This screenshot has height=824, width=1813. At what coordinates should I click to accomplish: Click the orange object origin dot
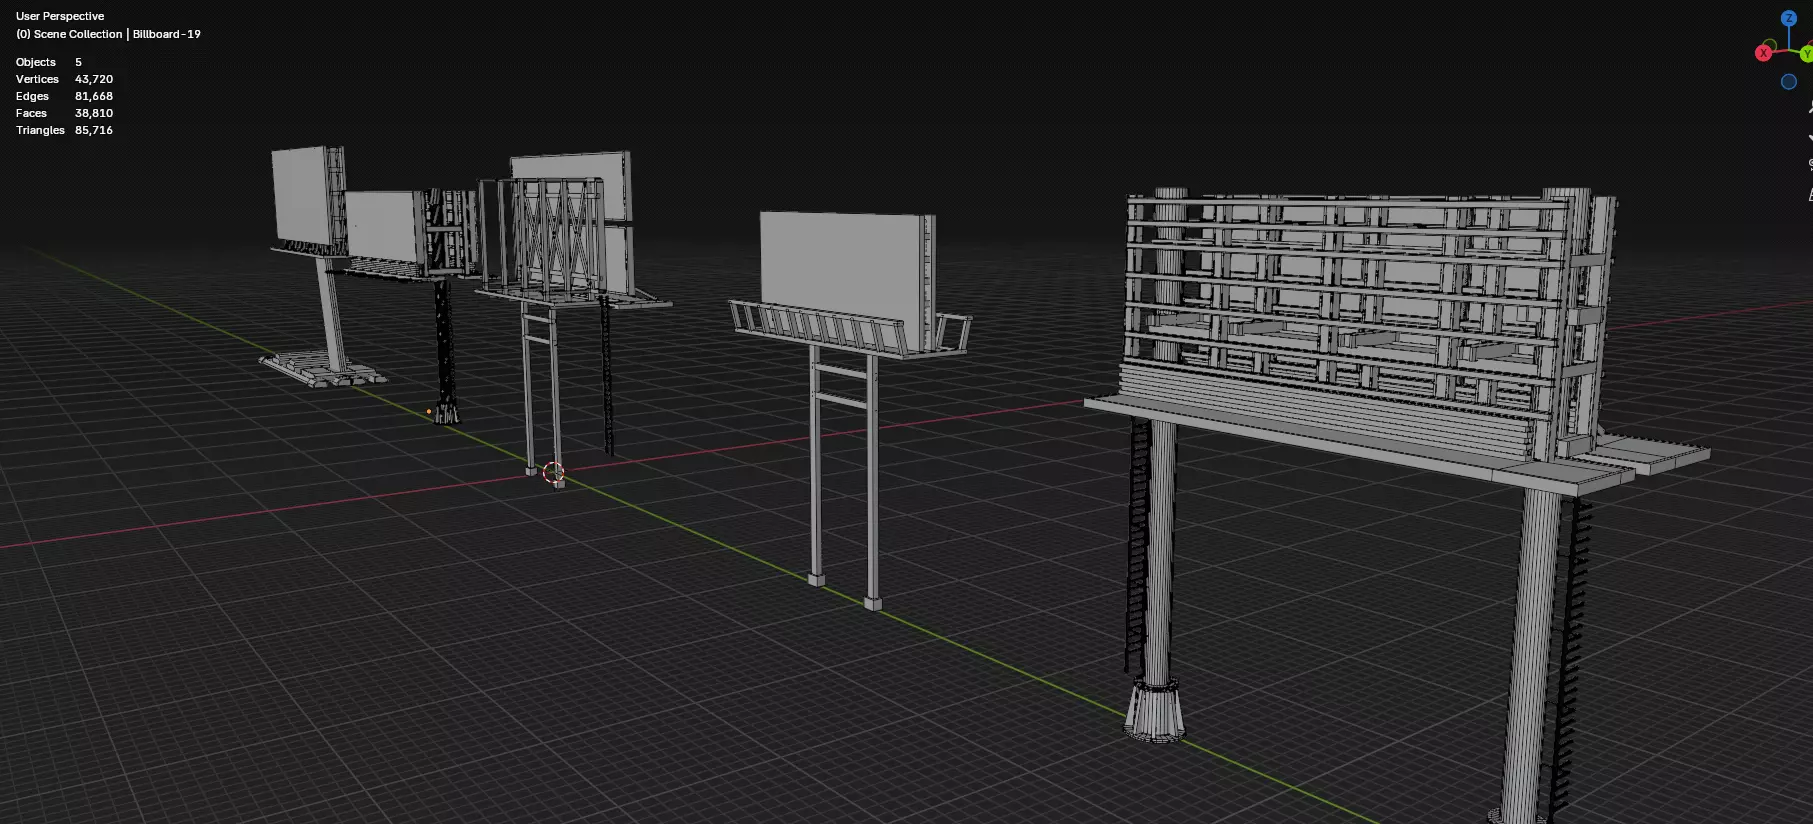(x=429, y=411)
